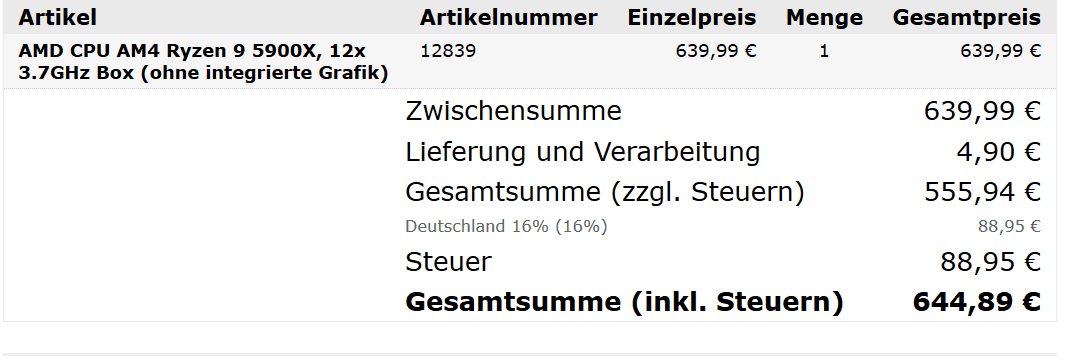Click the Einzelpreis column header
The image size is (1084, 361).
[691, 17]
